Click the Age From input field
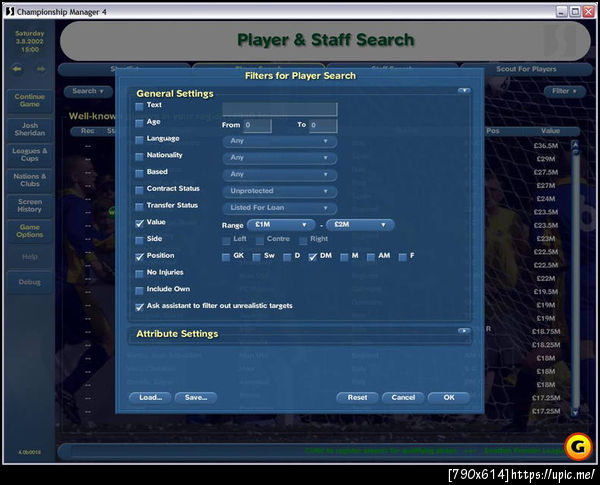Screen dimensions: 600x485 (258, 125)
